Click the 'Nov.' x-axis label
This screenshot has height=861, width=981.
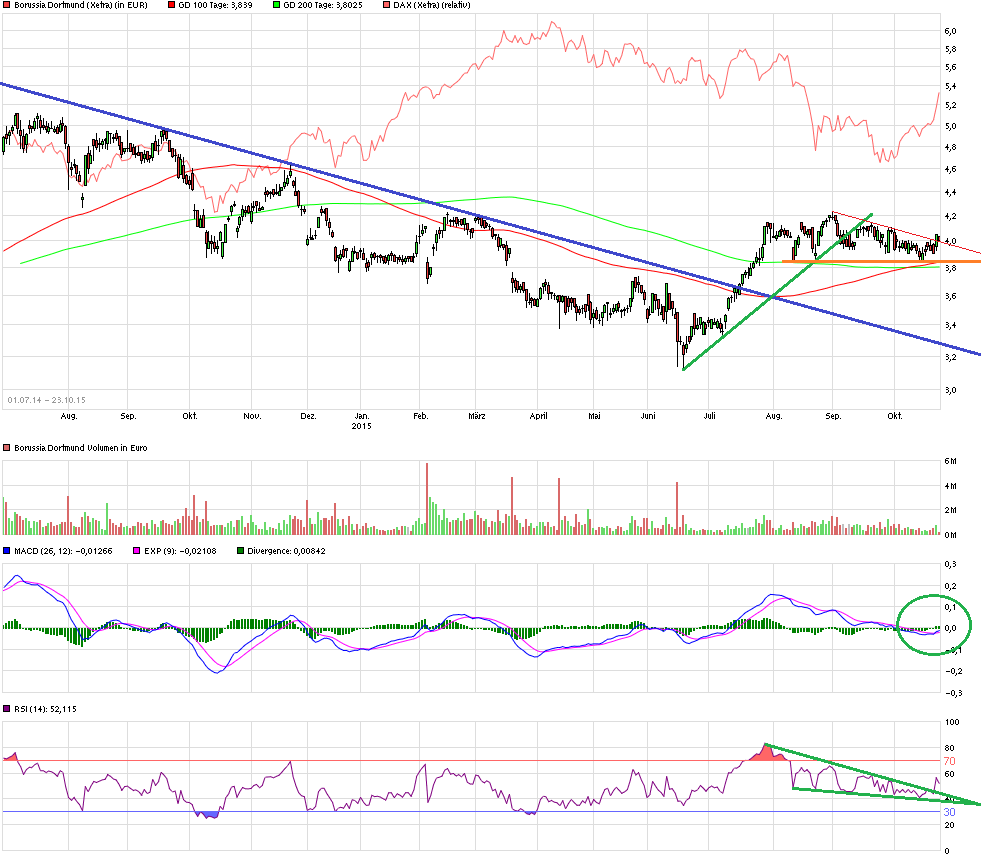click(252, 416)
